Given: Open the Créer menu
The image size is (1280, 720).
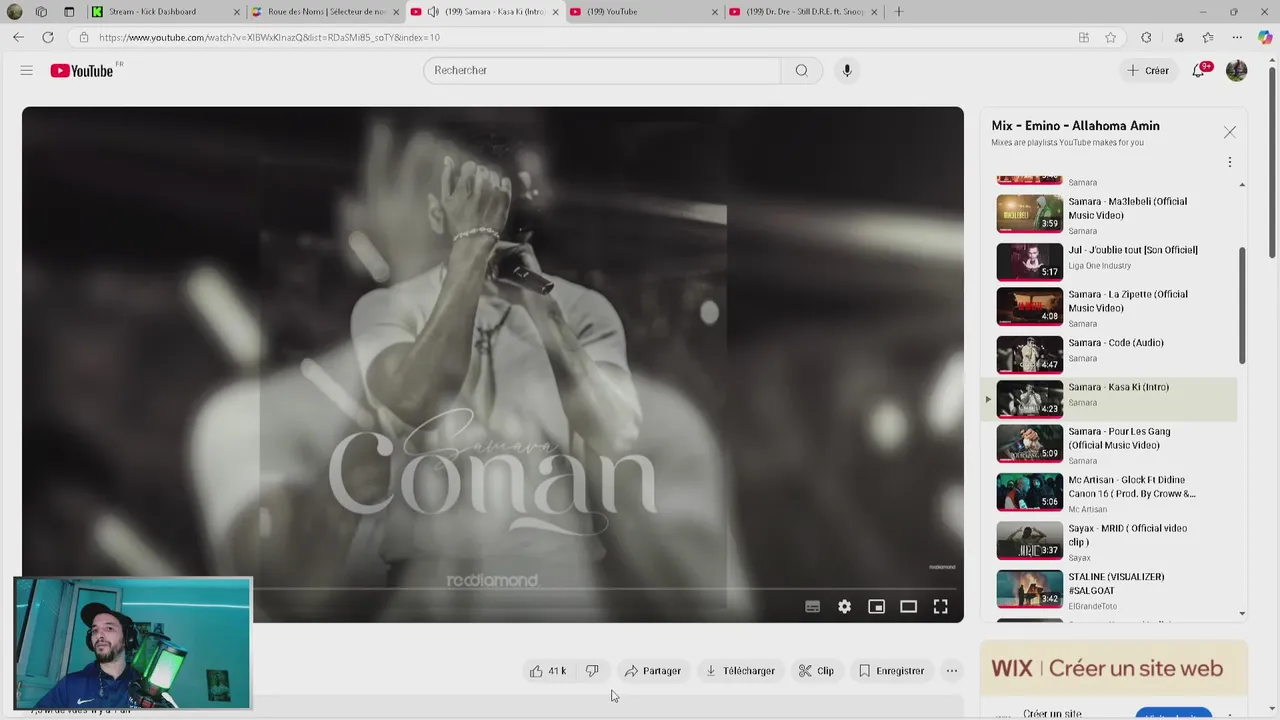Looking at the screenshot, I should tap(1148, 70).
